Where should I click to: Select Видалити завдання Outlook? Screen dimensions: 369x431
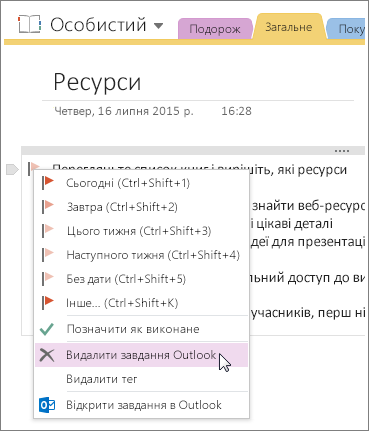141,355
